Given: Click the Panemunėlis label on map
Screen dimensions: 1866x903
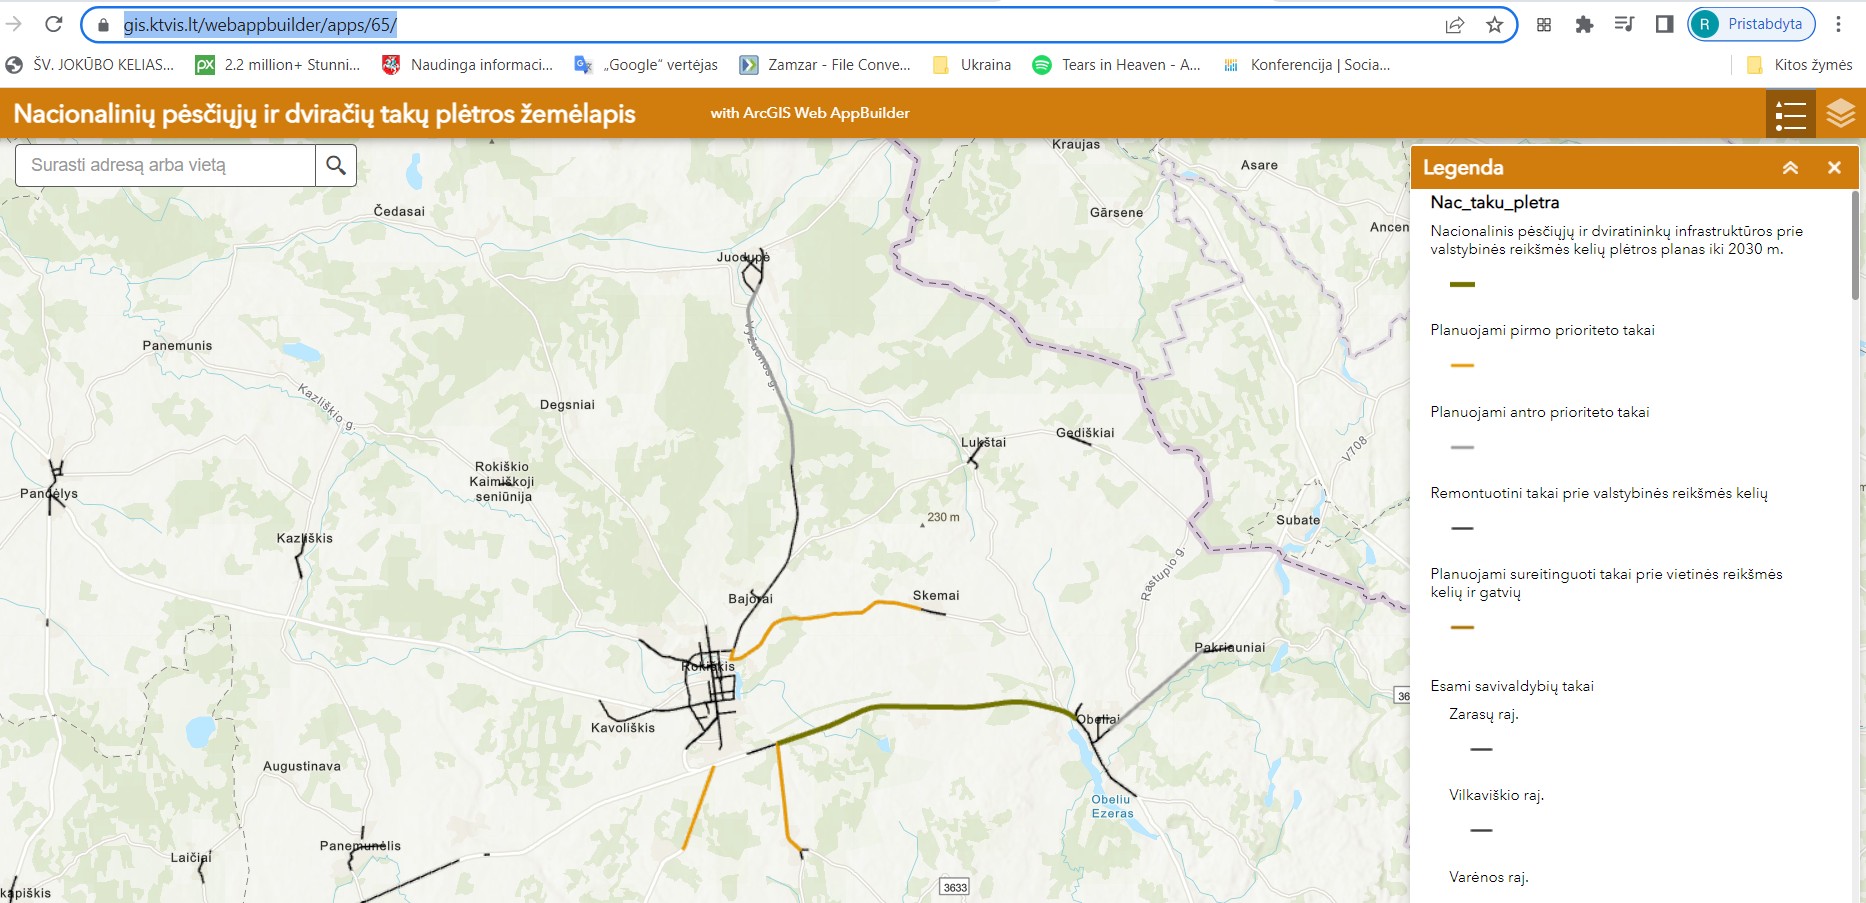Looking at the screenshot, I should click(x=360, y=846).
